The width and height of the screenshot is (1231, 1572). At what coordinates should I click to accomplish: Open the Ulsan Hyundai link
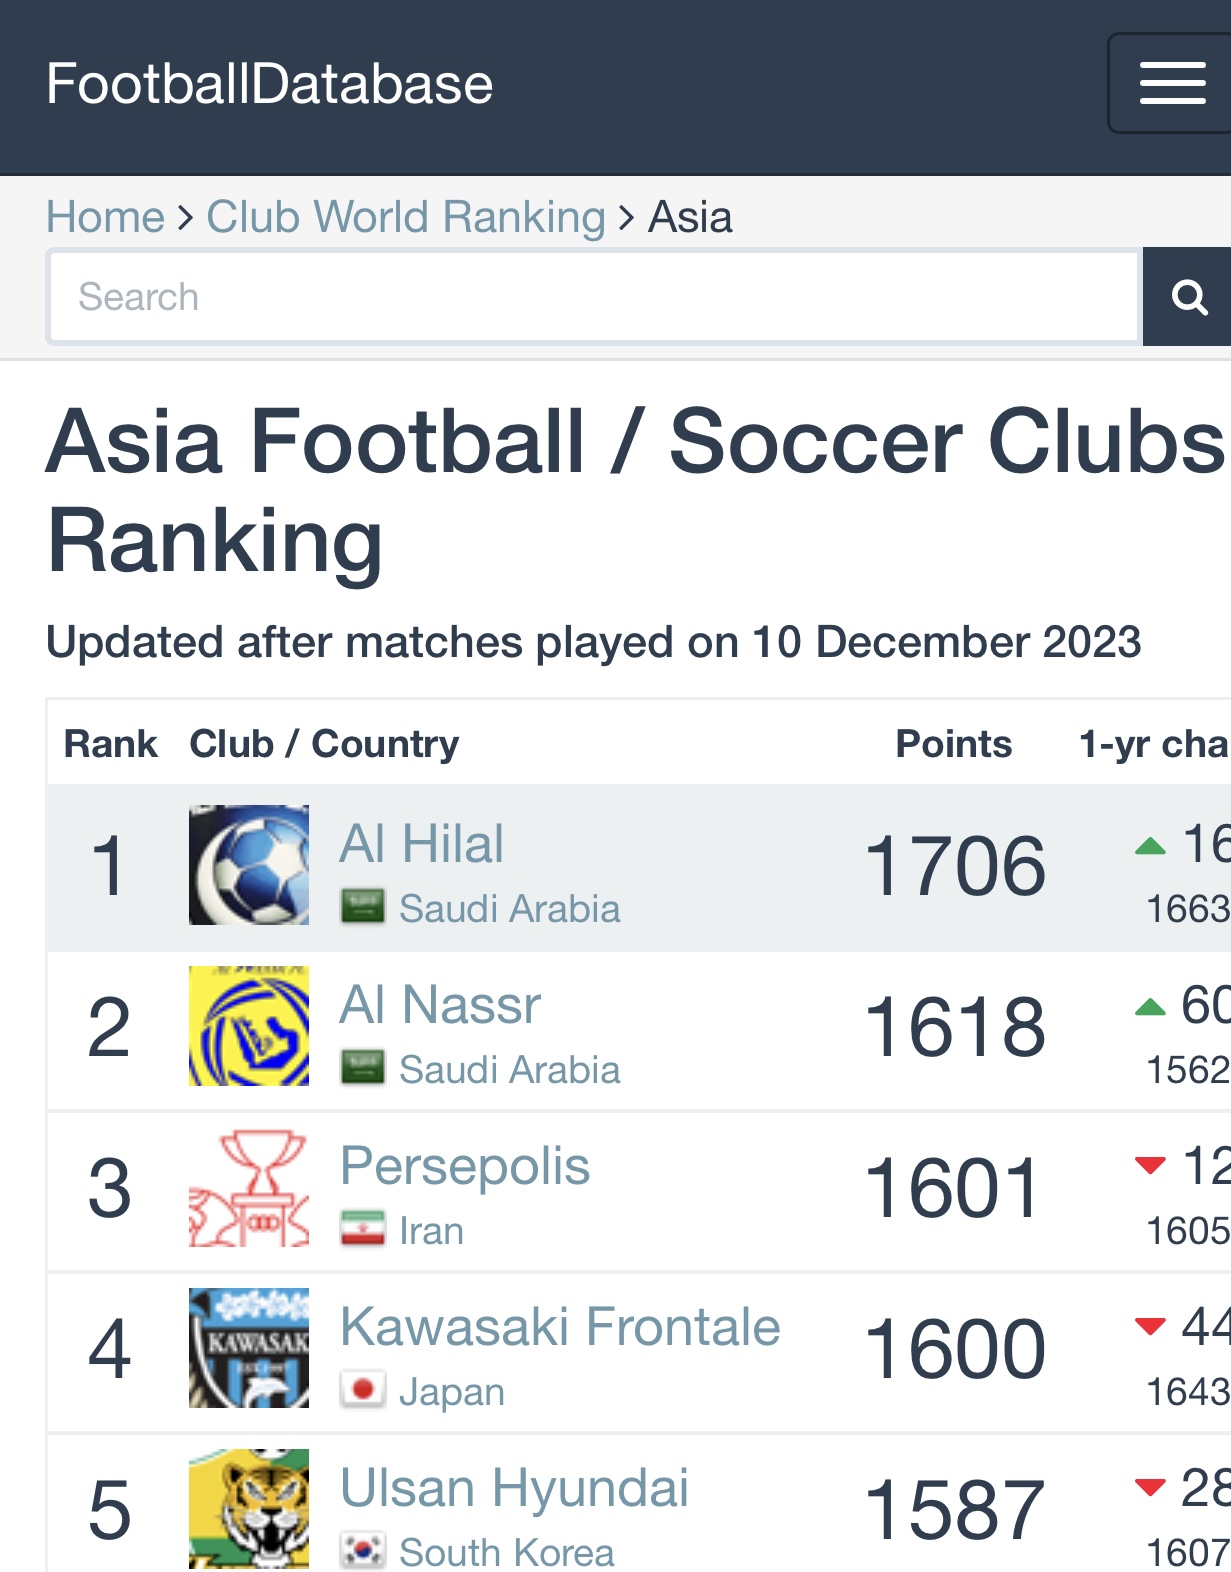click(x=514, y=1488)
